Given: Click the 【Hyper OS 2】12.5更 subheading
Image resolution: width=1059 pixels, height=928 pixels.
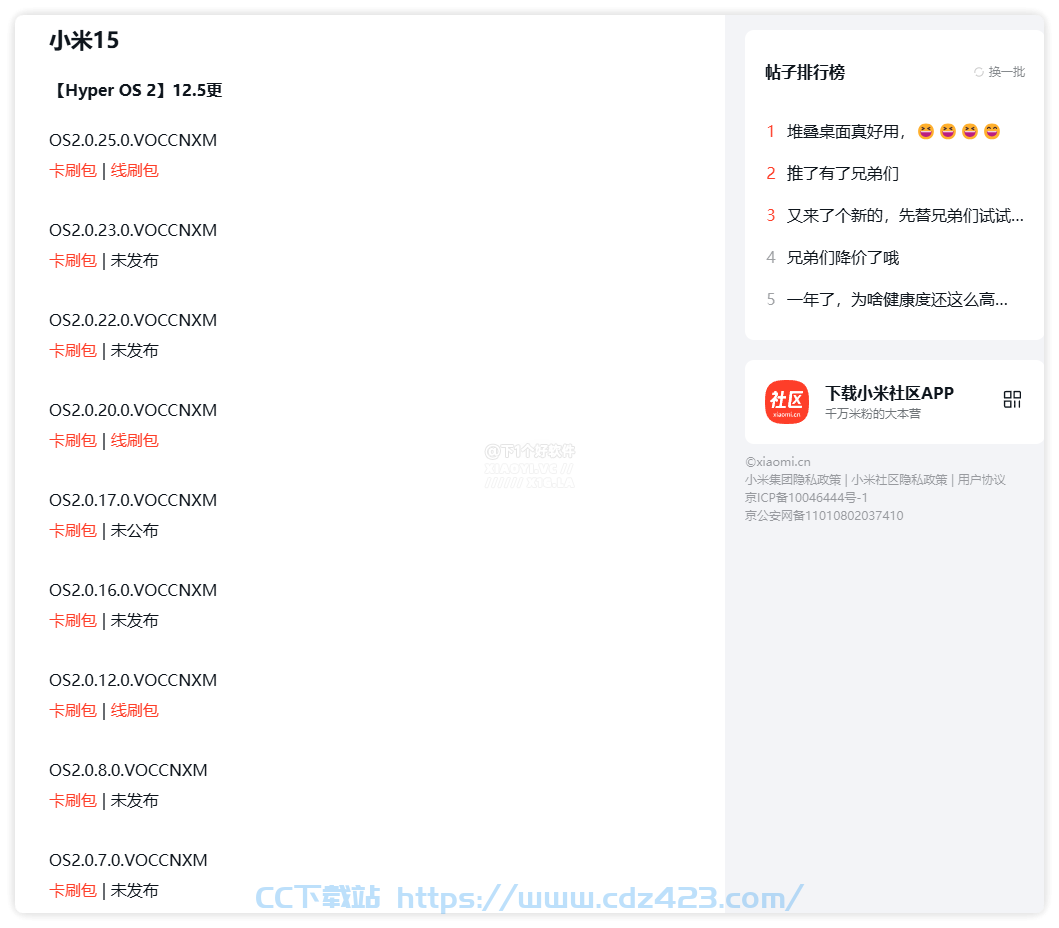Looking at the screenshot, I should point(136,90).
